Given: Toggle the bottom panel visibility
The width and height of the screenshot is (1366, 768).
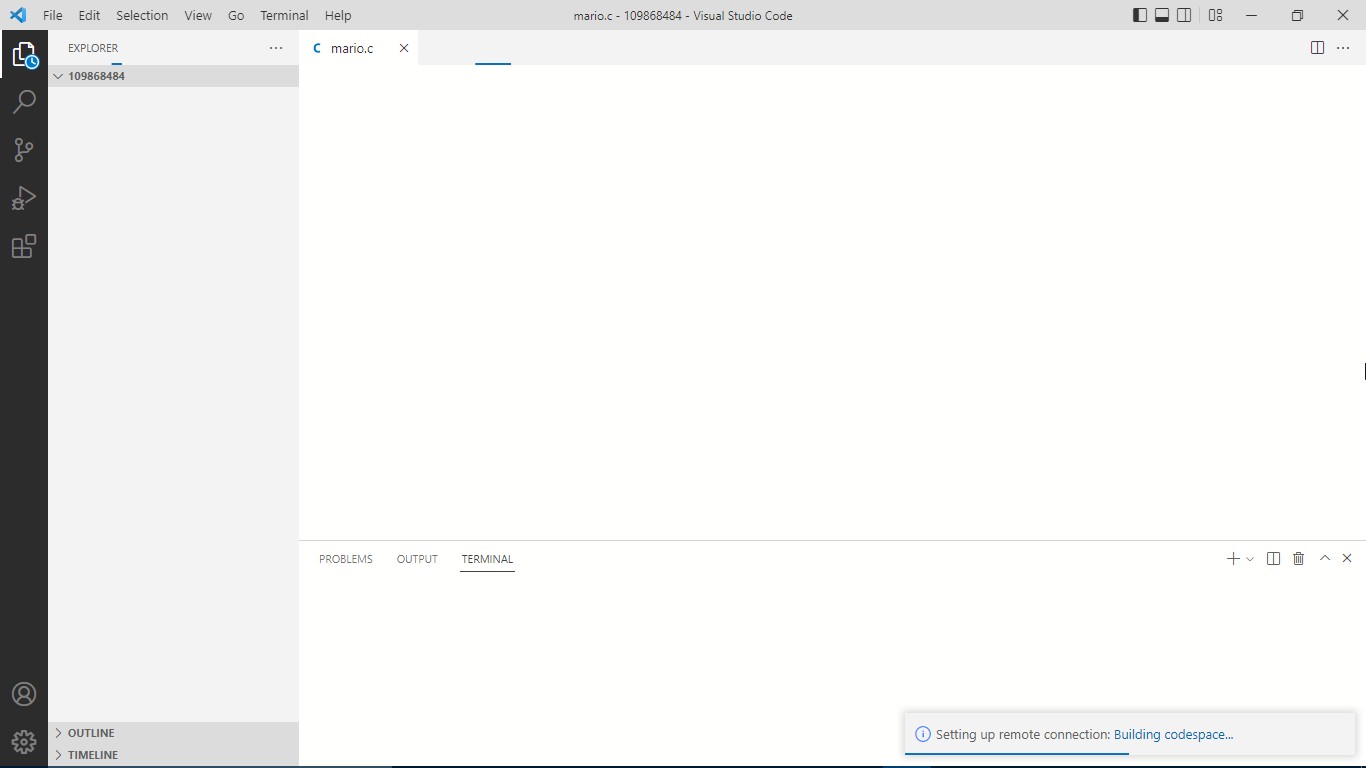Looking at the screenshot, I should coord(1161,15).
